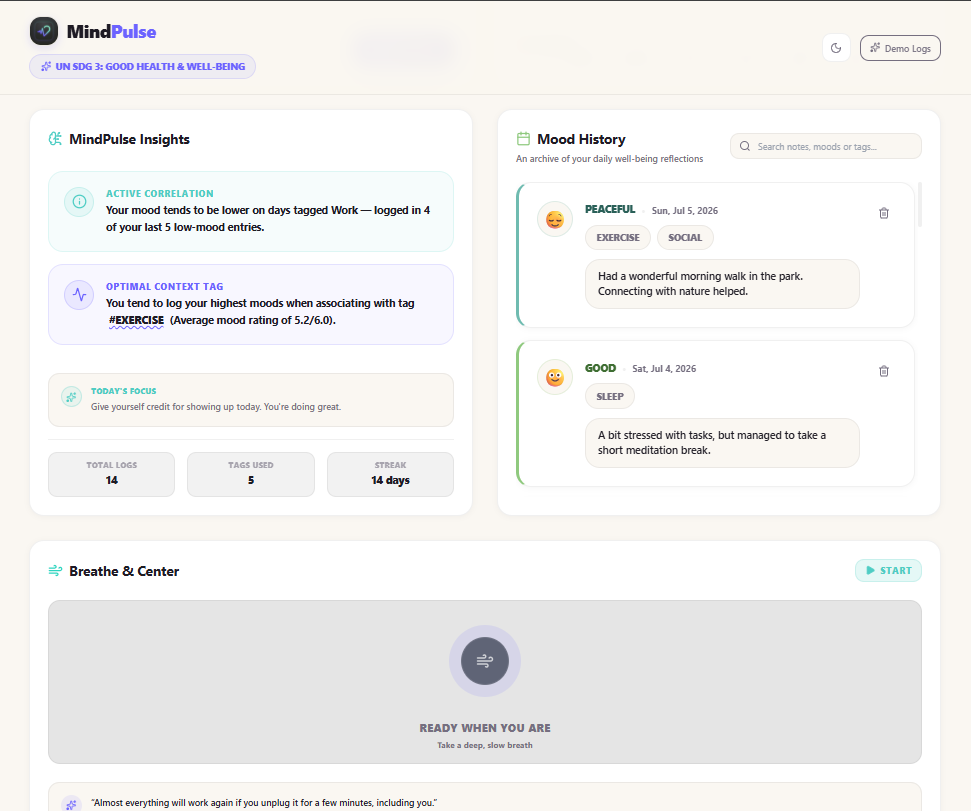Click the MindPulse Insights brain icon
971x811 pixels.
coord(55,139)
